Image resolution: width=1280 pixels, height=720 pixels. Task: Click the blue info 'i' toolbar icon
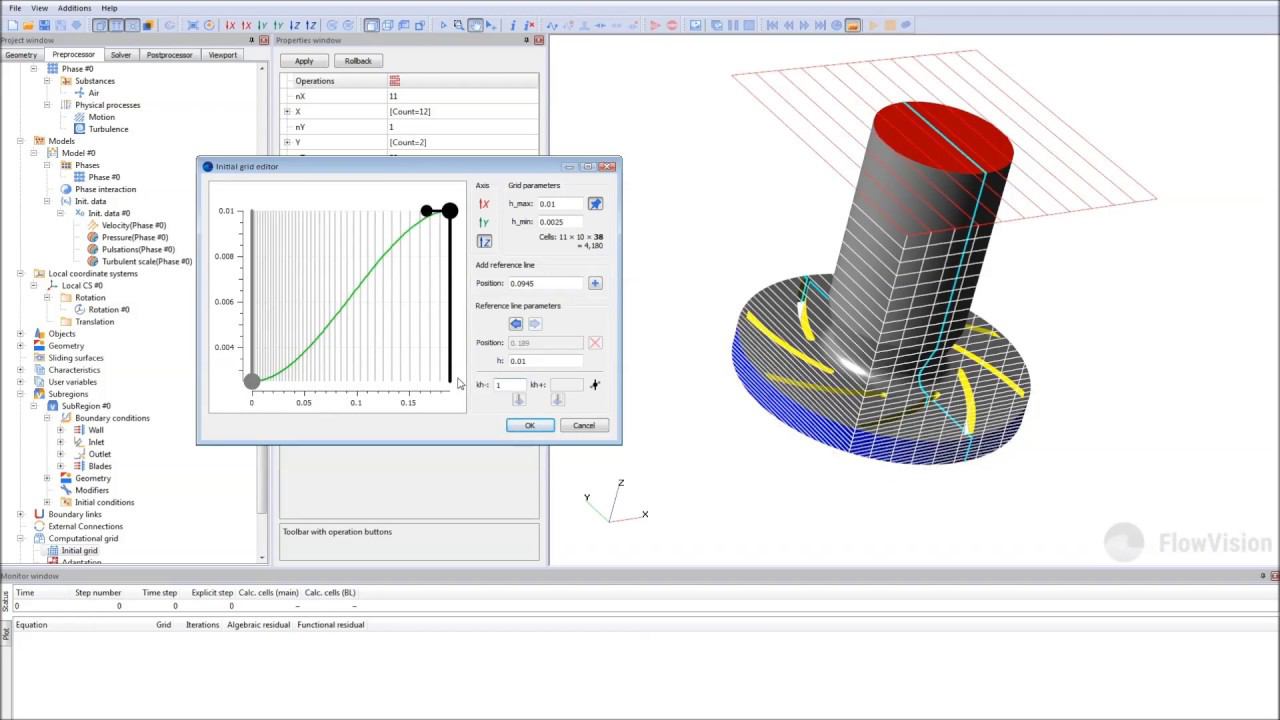[x=513, y=25]
